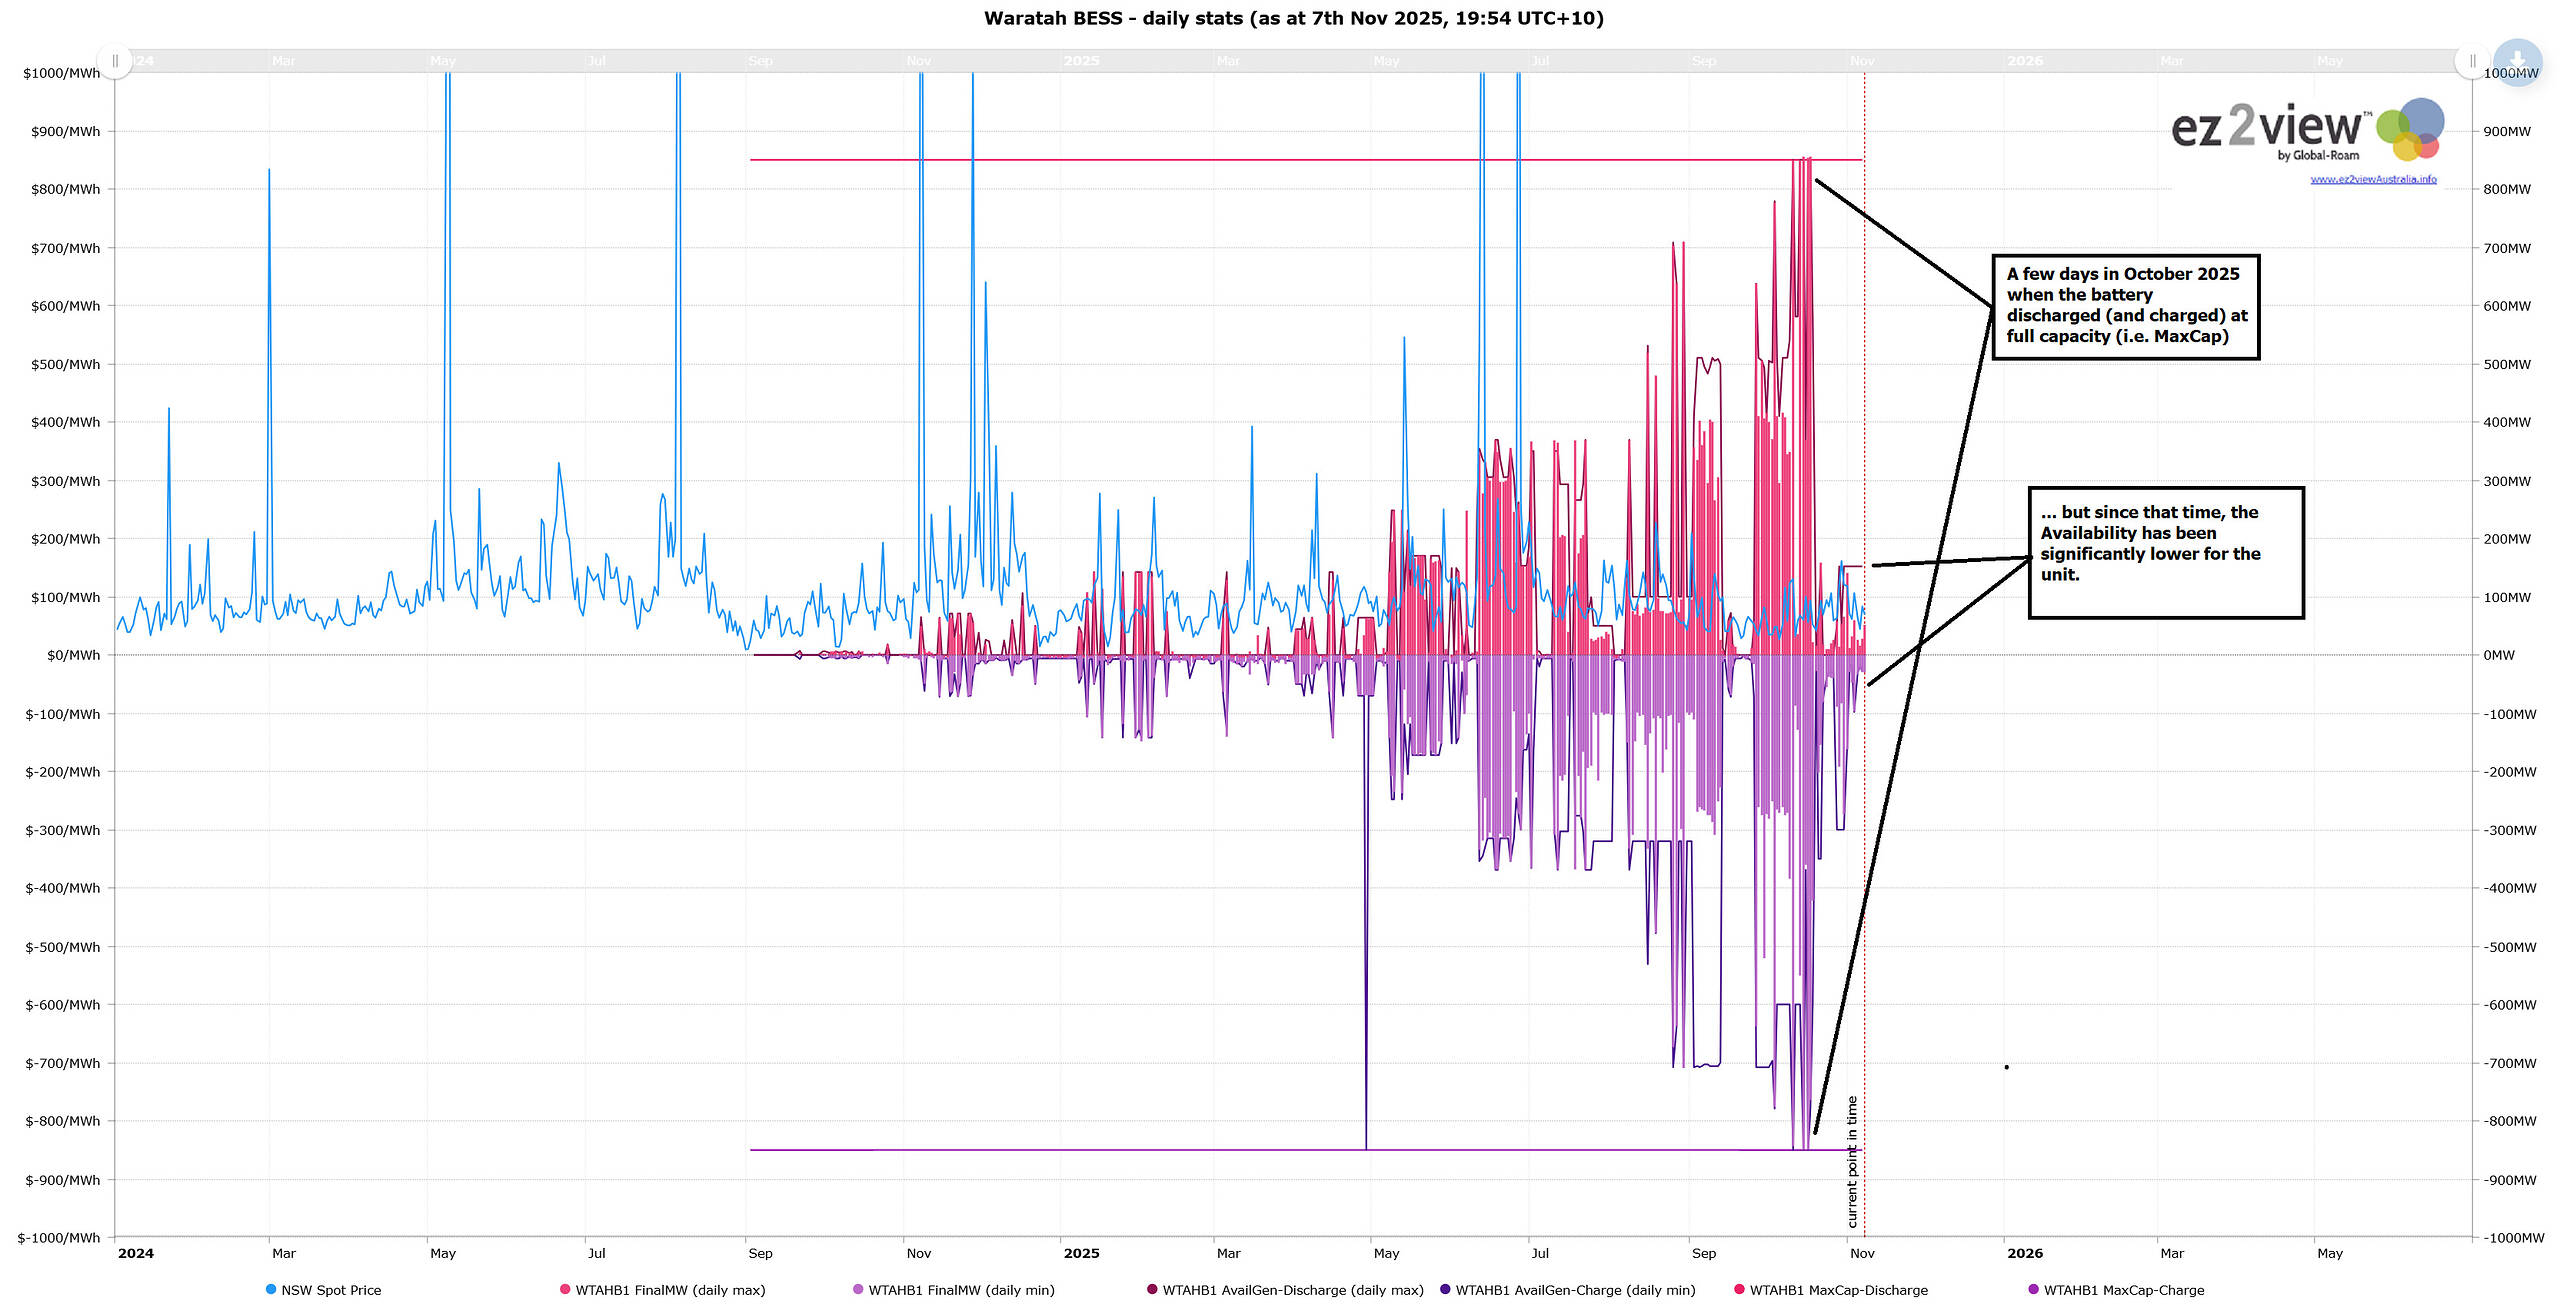Click the ez2view coloured circles logo

pyautogui.click(x=2411, y=130)
